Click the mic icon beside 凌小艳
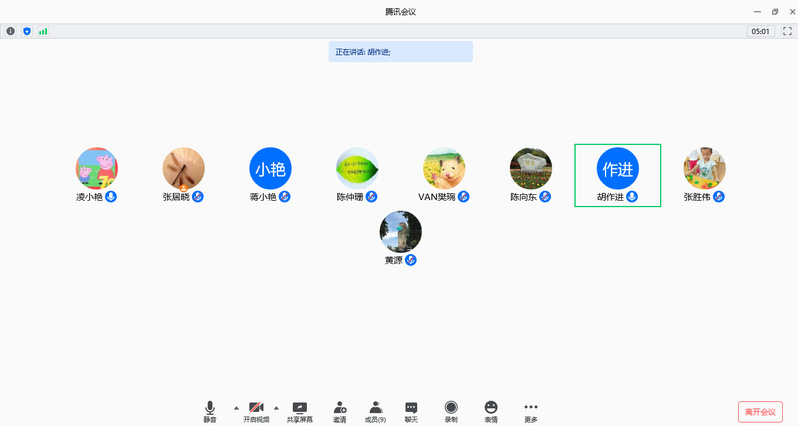 [x=111, y=197]
